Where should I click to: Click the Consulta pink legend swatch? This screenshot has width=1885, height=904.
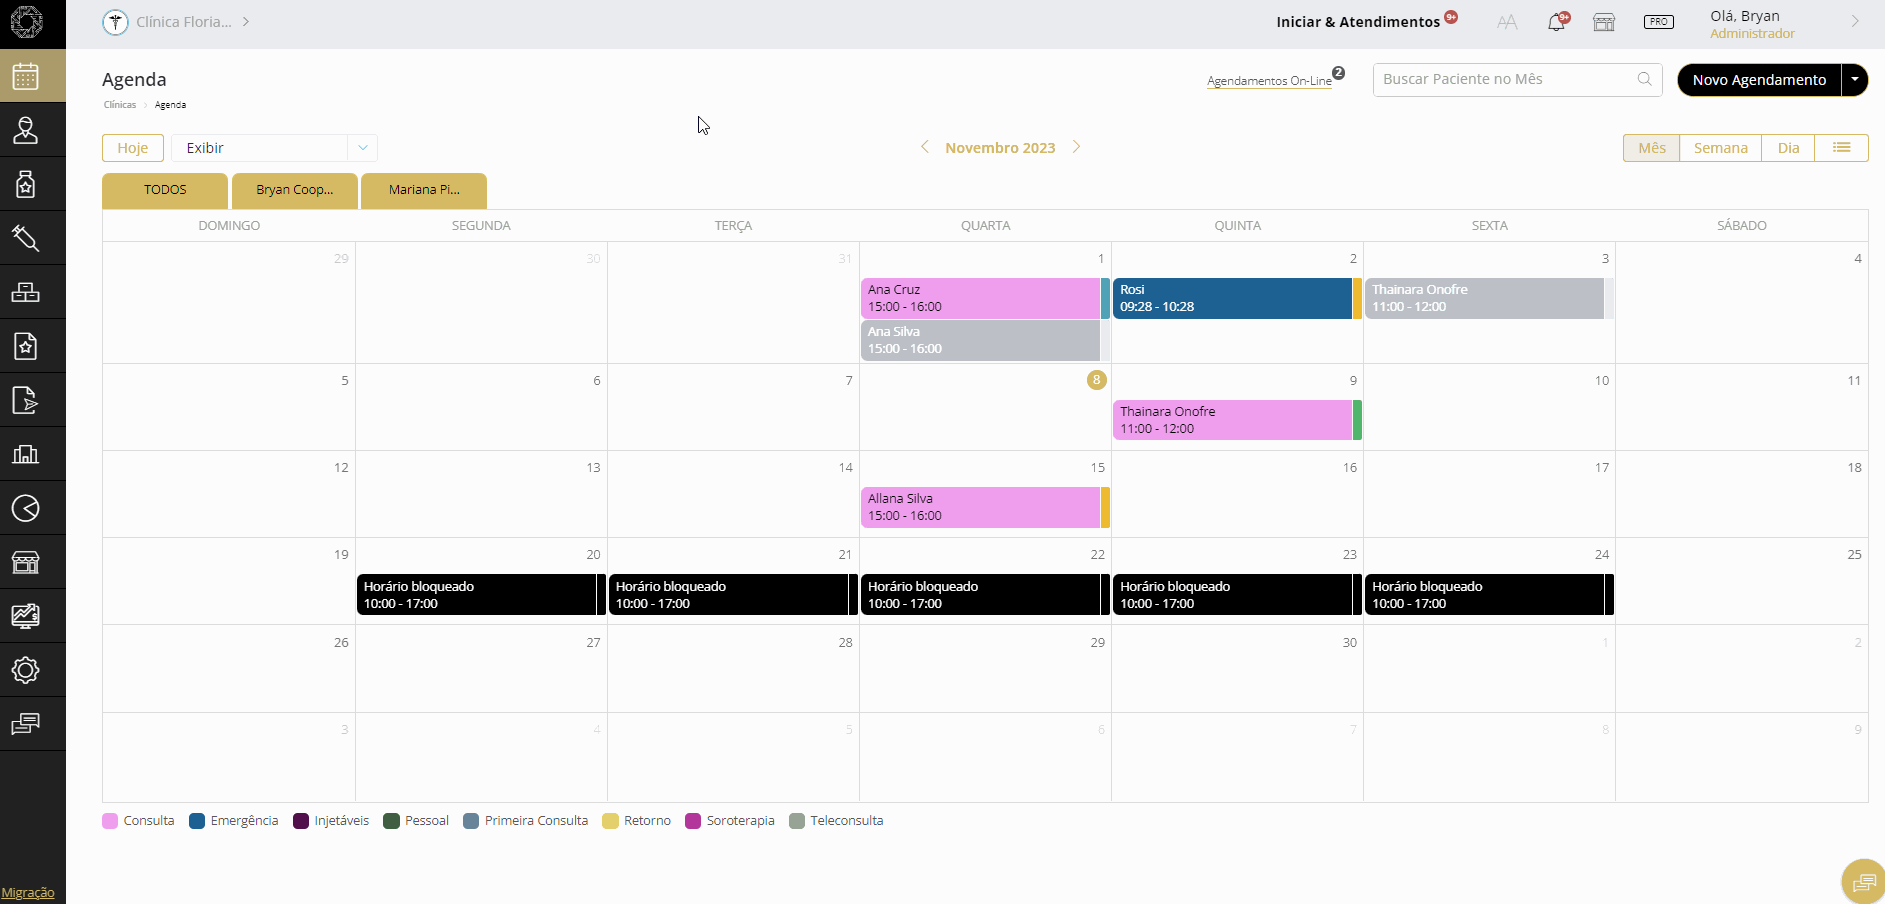(110, 821)
